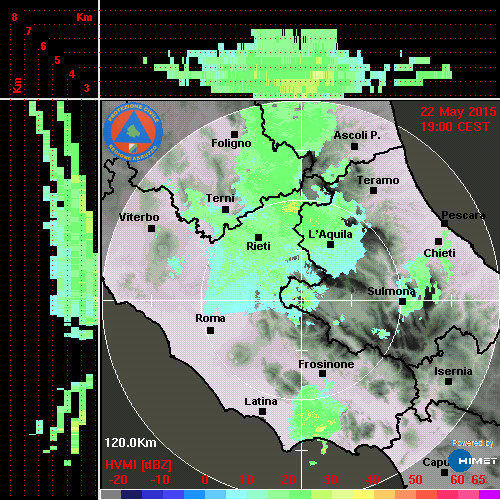Click the '65' scale value
The image size is (500, 500).
coord(478,480)
